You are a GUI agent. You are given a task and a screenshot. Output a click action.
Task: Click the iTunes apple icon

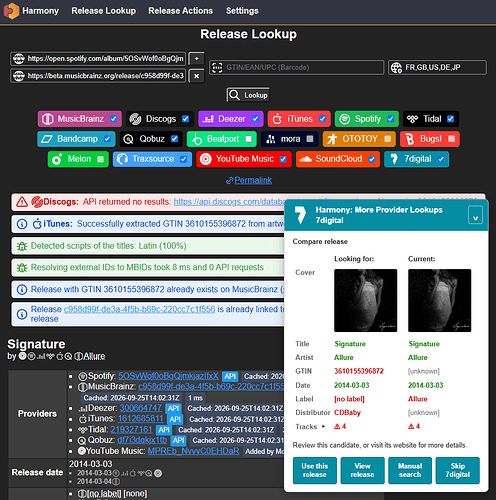277,119
